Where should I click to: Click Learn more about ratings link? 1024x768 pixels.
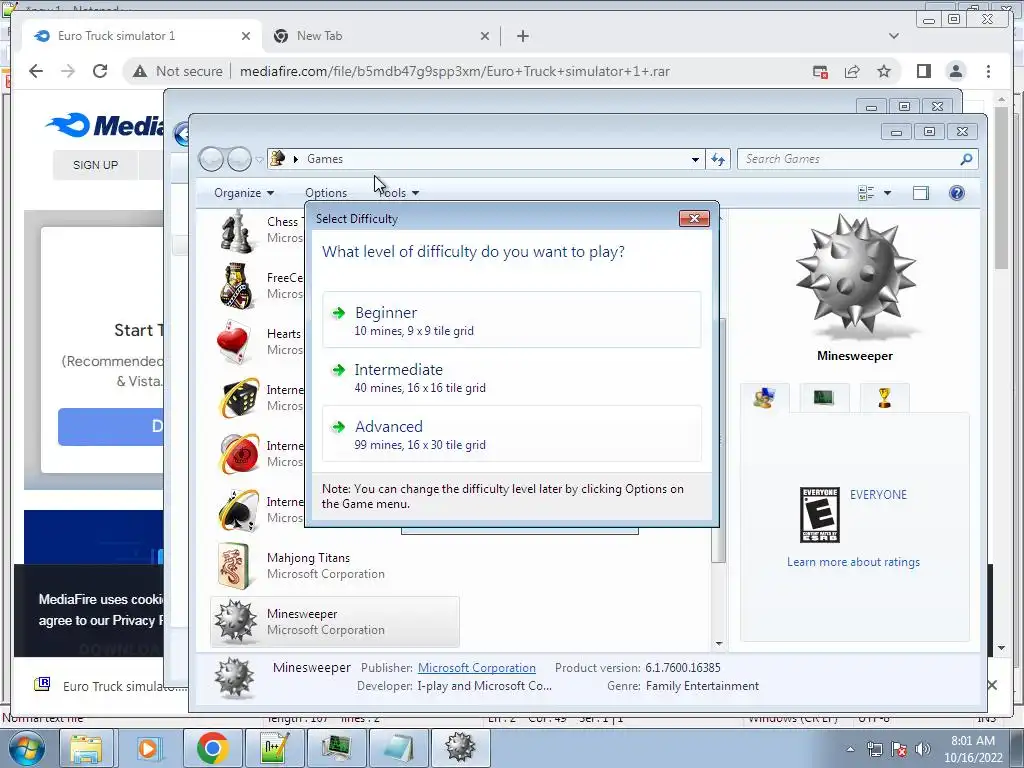pos(853,562)
